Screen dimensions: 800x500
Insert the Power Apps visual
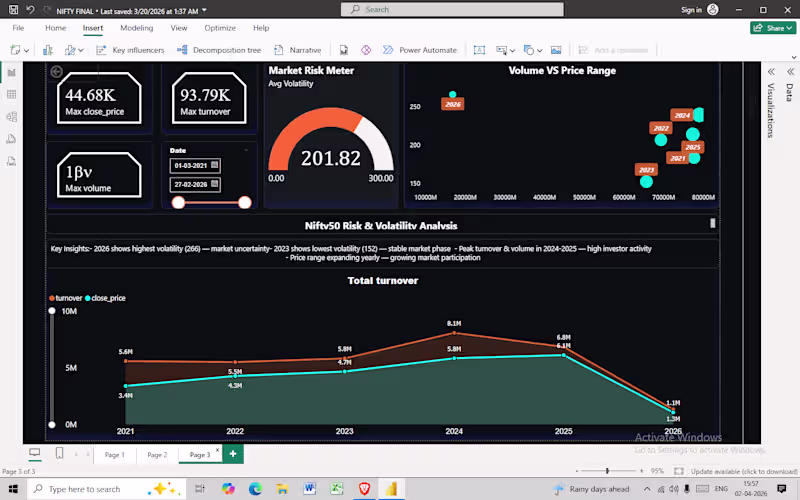pyautogui.click(x=366, y=50)
